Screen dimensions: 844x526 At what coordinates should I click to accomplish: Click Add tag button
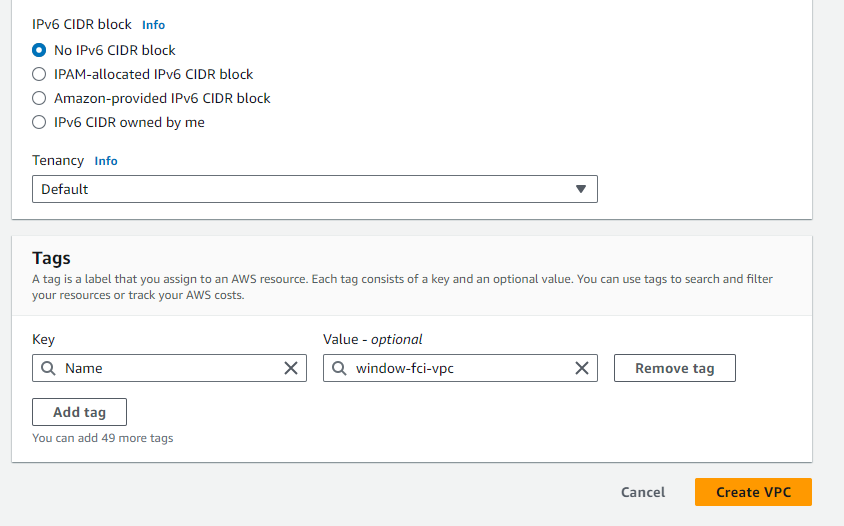tap(80, 412)
